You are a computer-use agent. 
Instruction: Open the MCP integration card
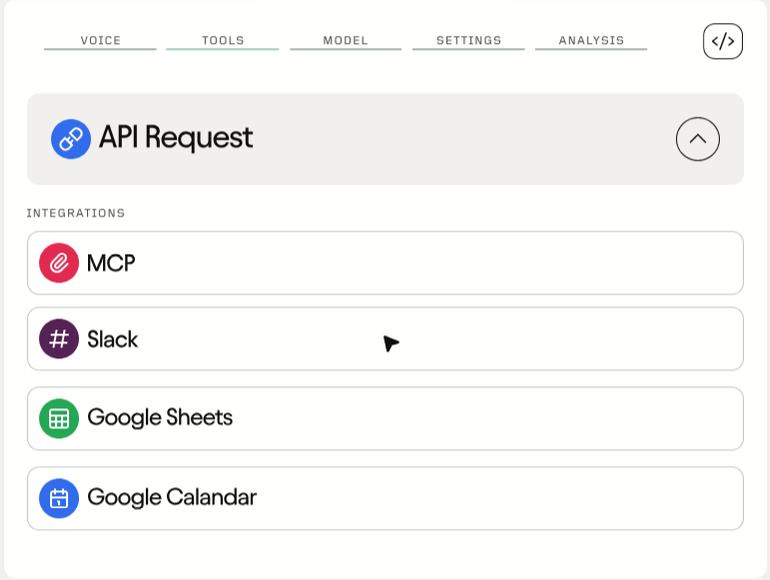(x=385, y=263)
